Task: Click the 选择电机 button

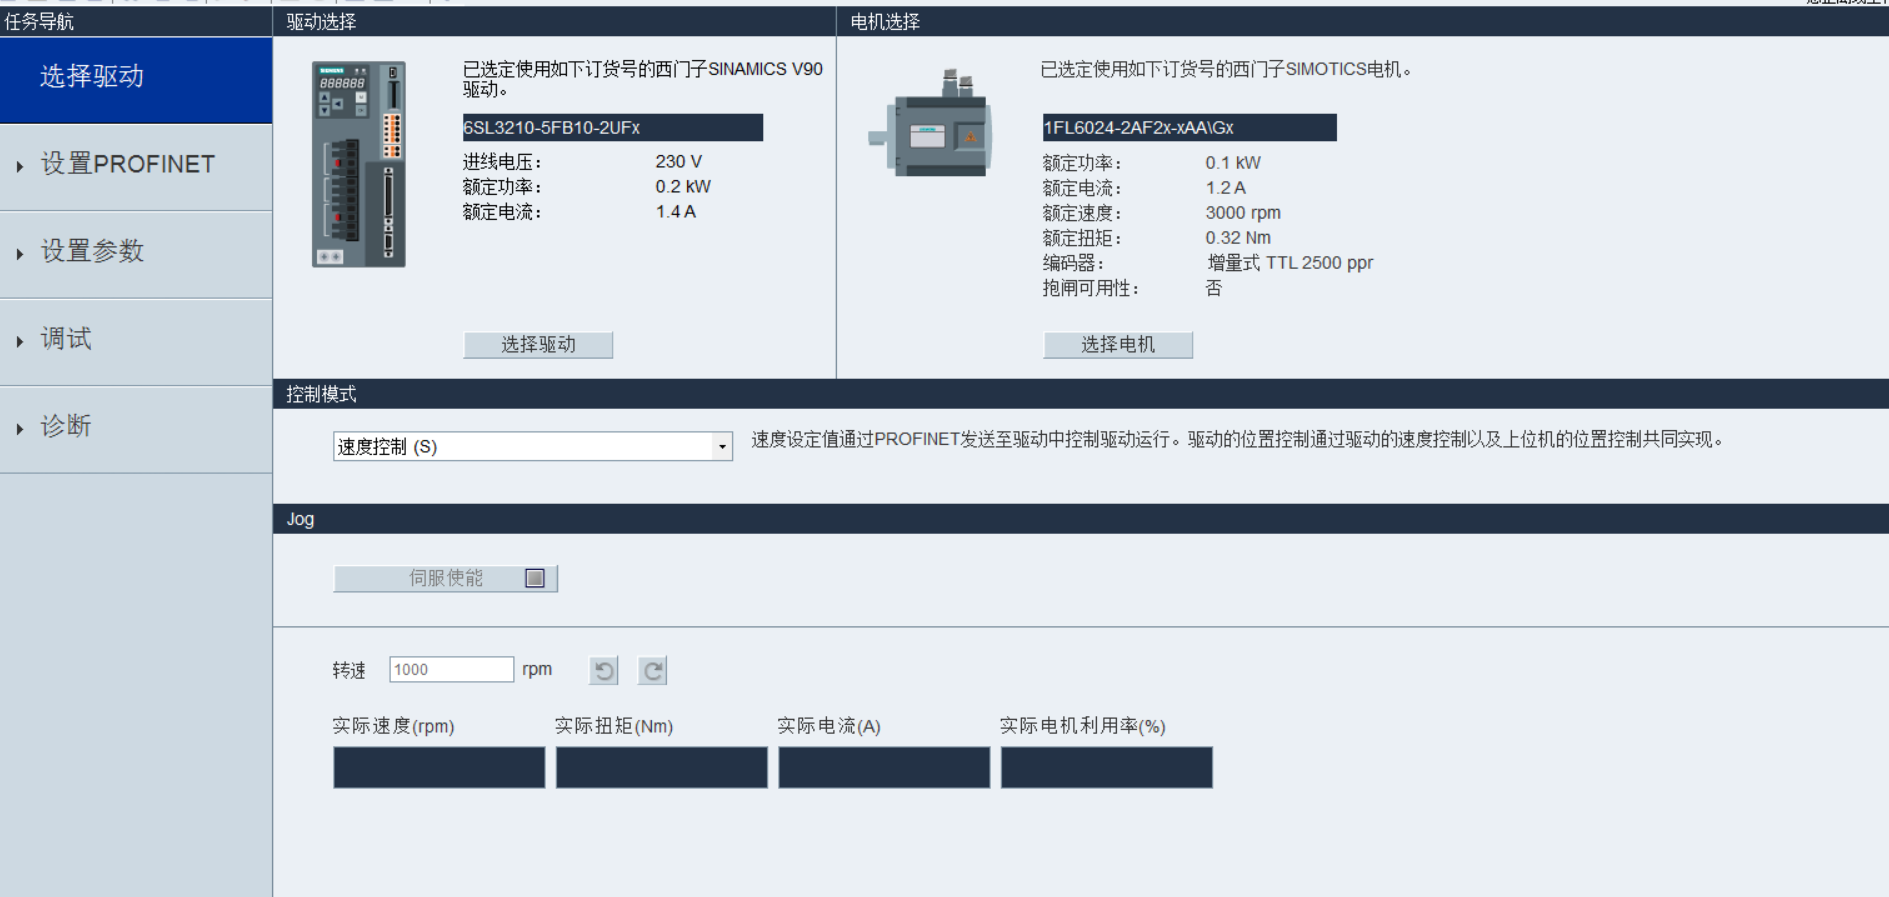Action: 1118,344
